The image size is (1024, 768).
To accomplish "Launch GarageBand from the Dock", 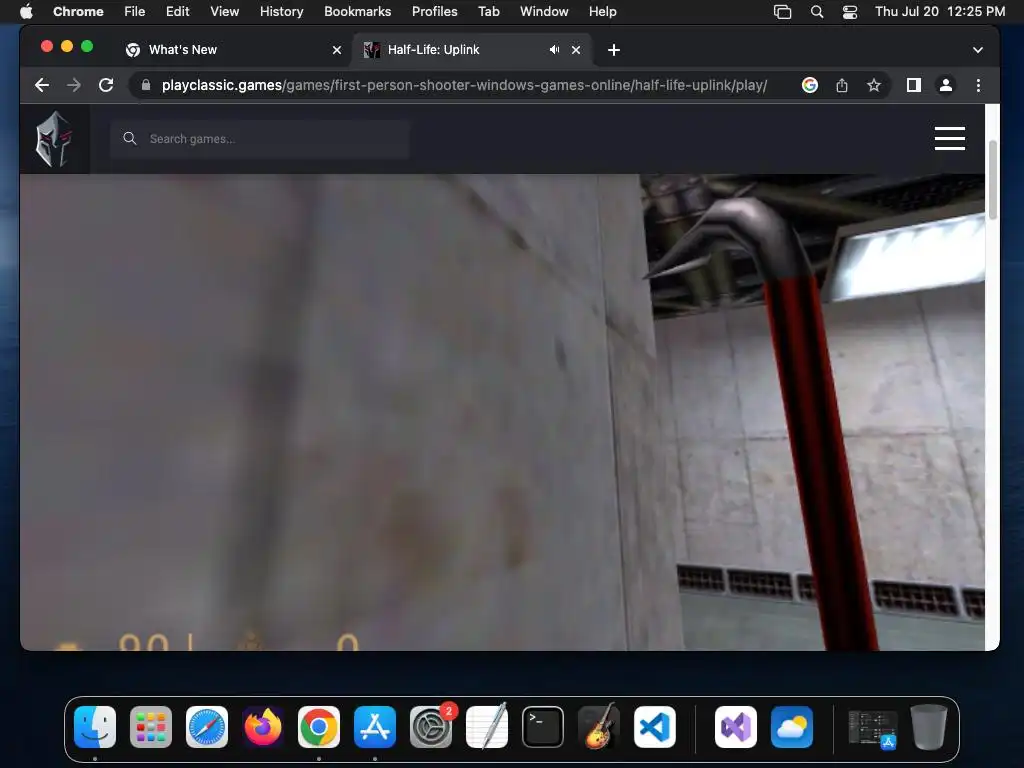I will [x=599, y=726].
